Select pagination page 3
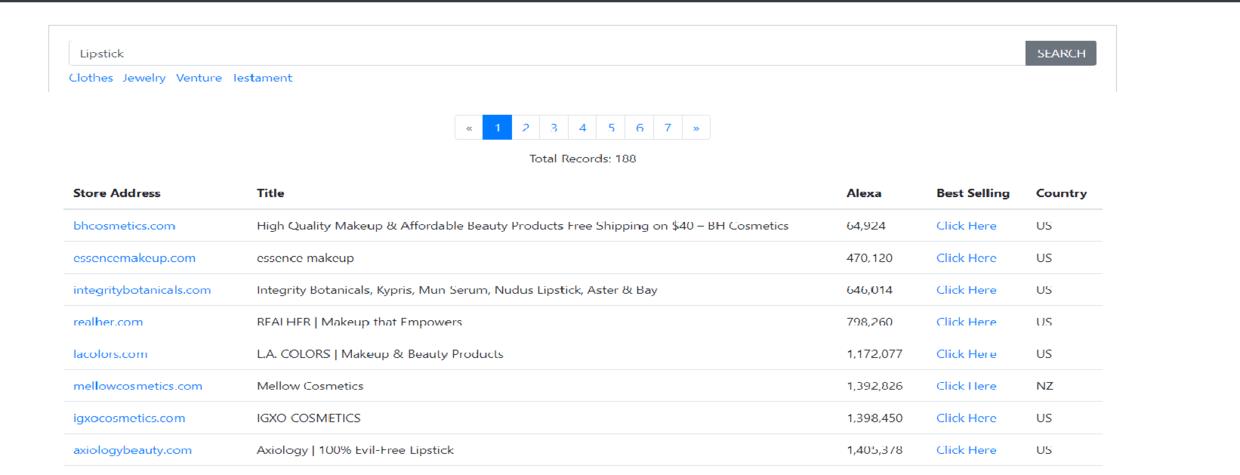 pos(554,128)
